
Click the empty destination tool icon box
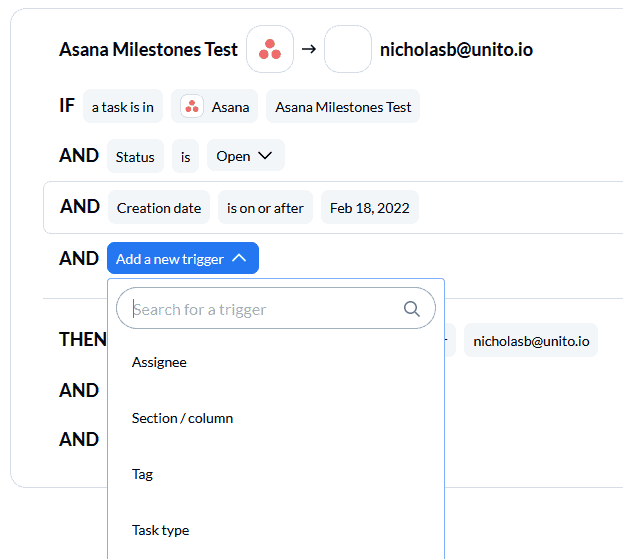[x=348, y=49]
